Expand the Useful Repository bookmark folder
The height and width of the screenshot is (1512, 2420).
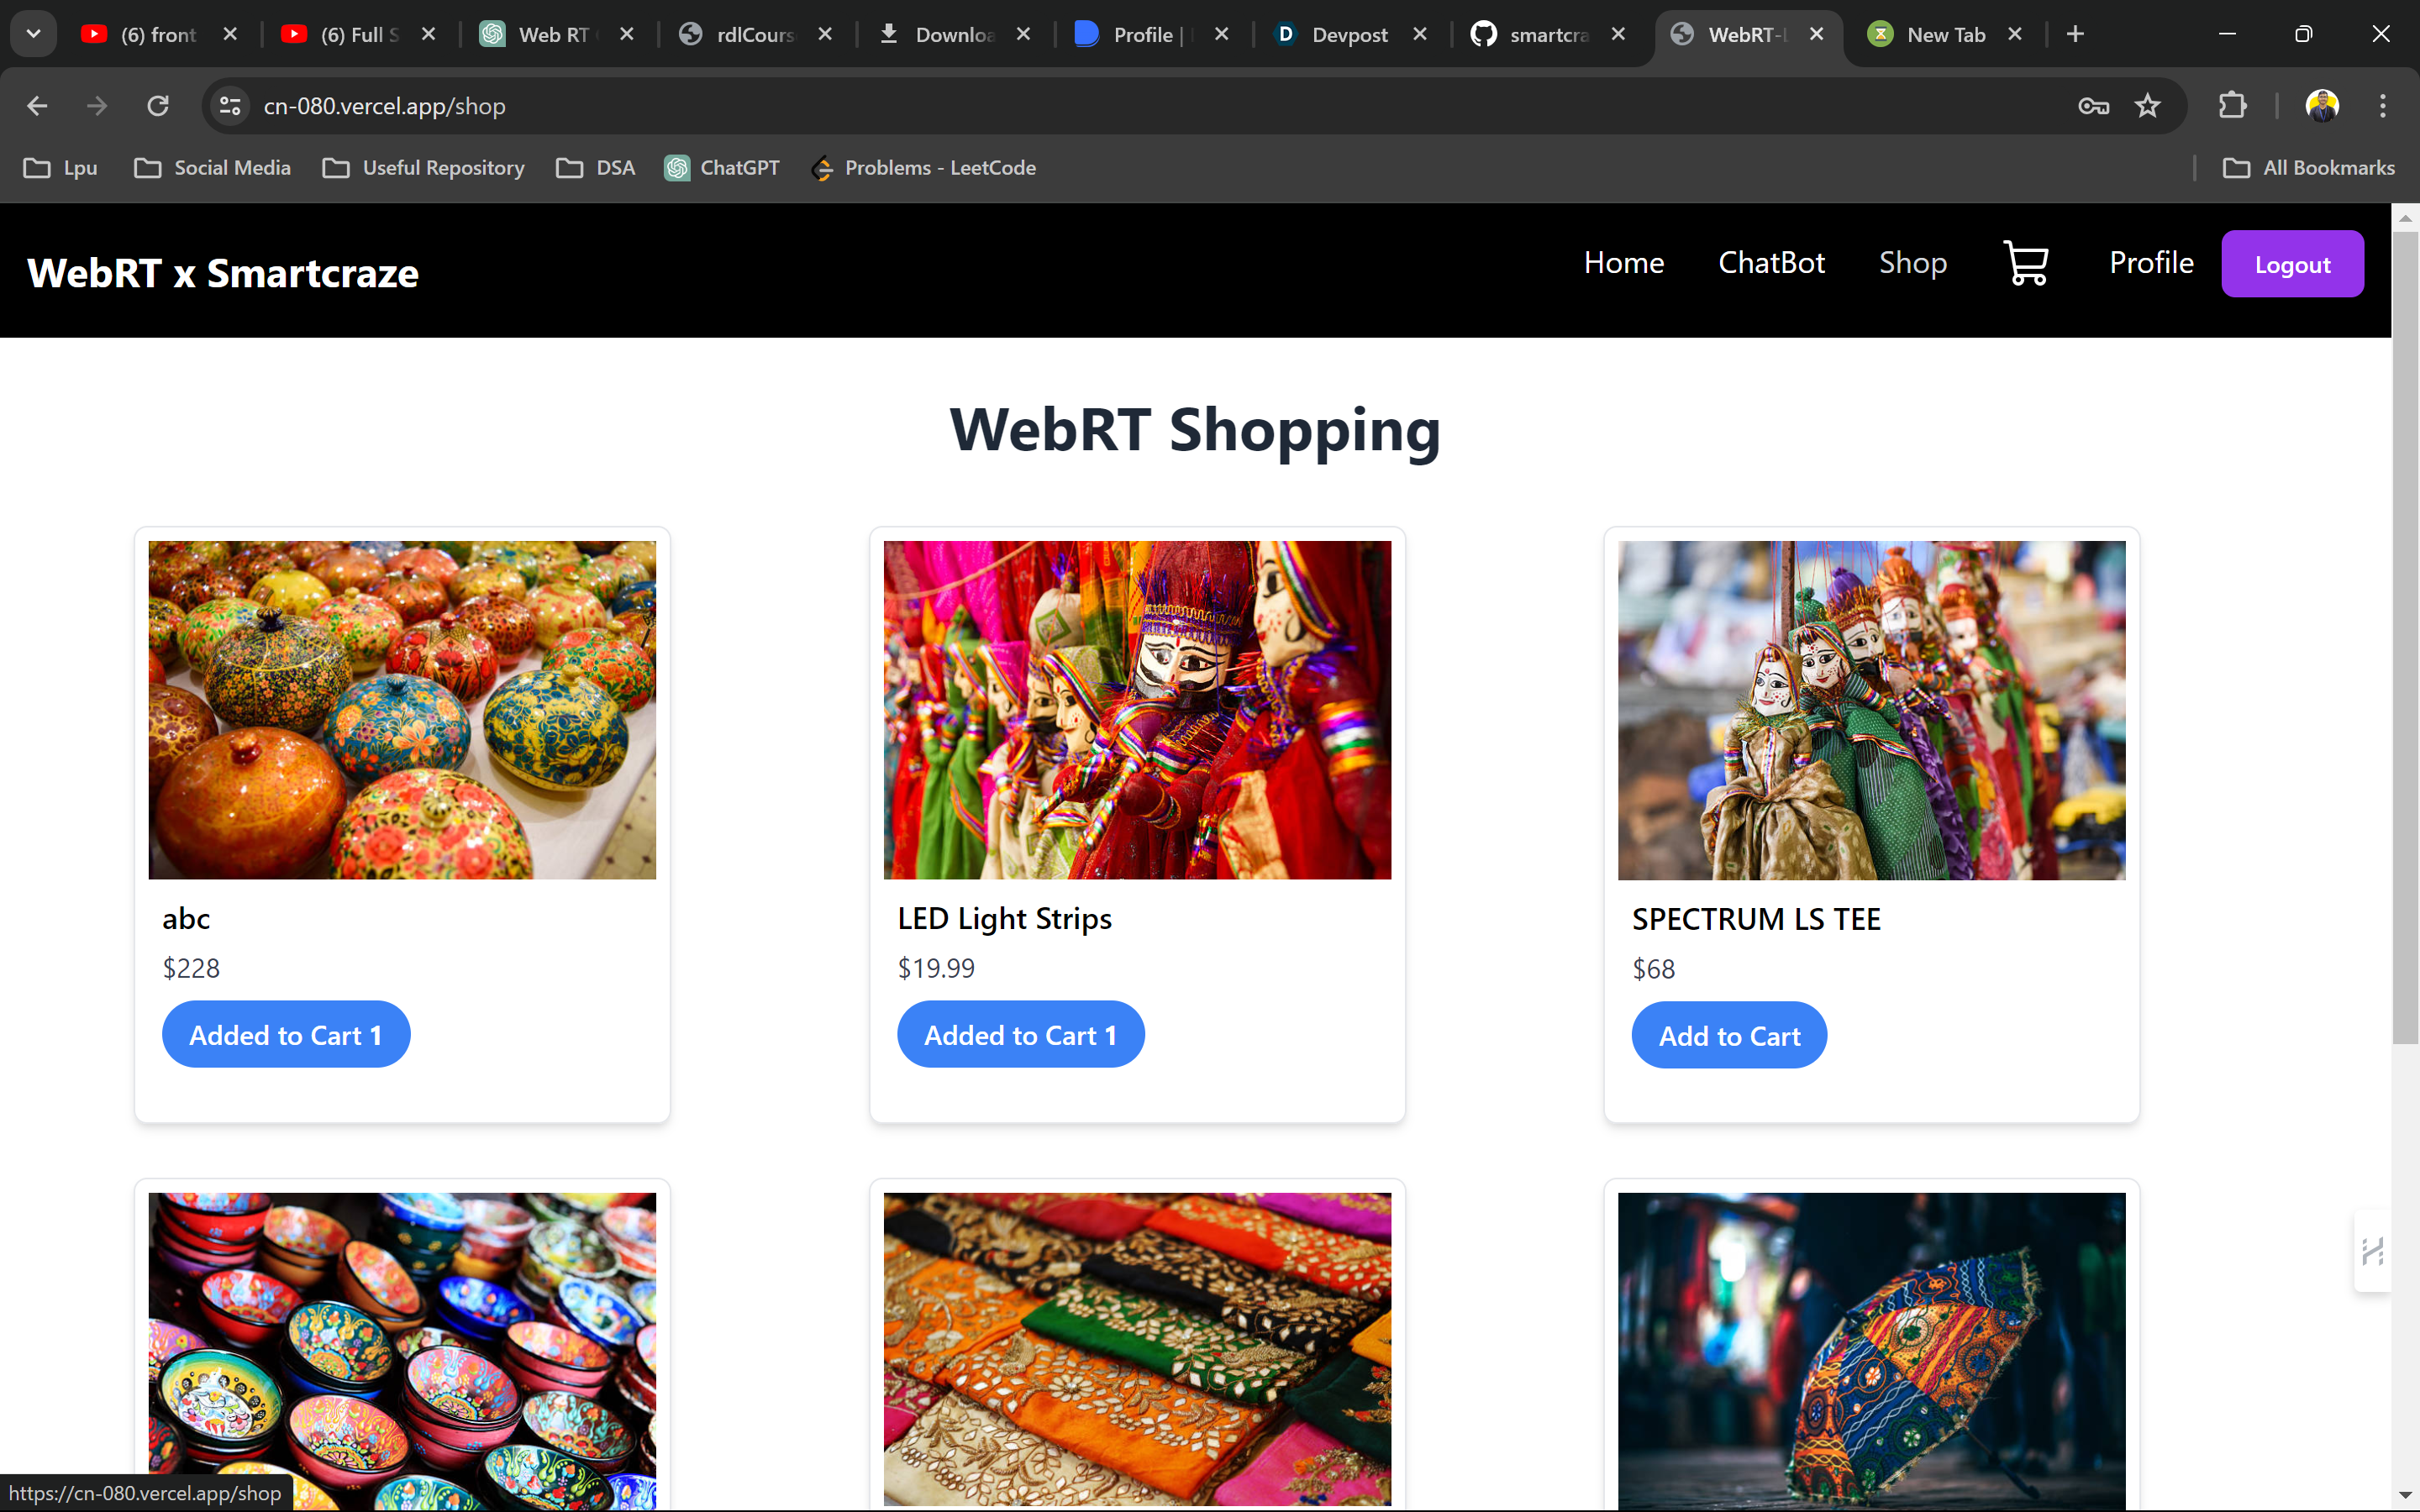[423, 168]
